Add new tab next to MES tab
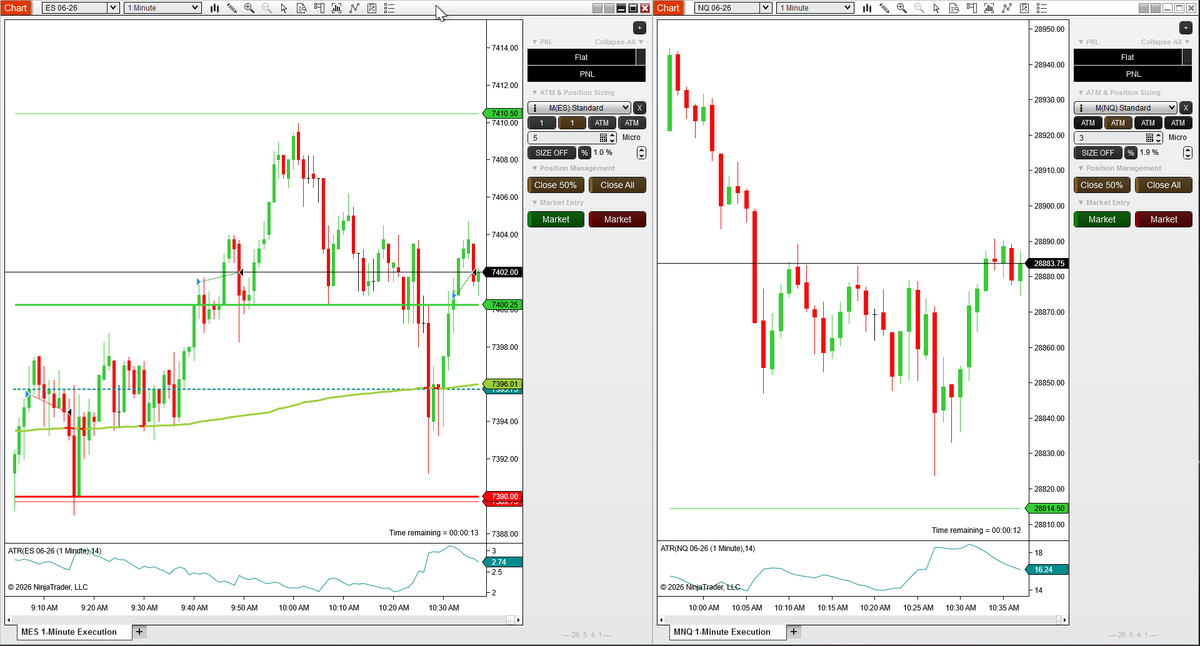This screenshot has width=1200, height=646. 140,632
